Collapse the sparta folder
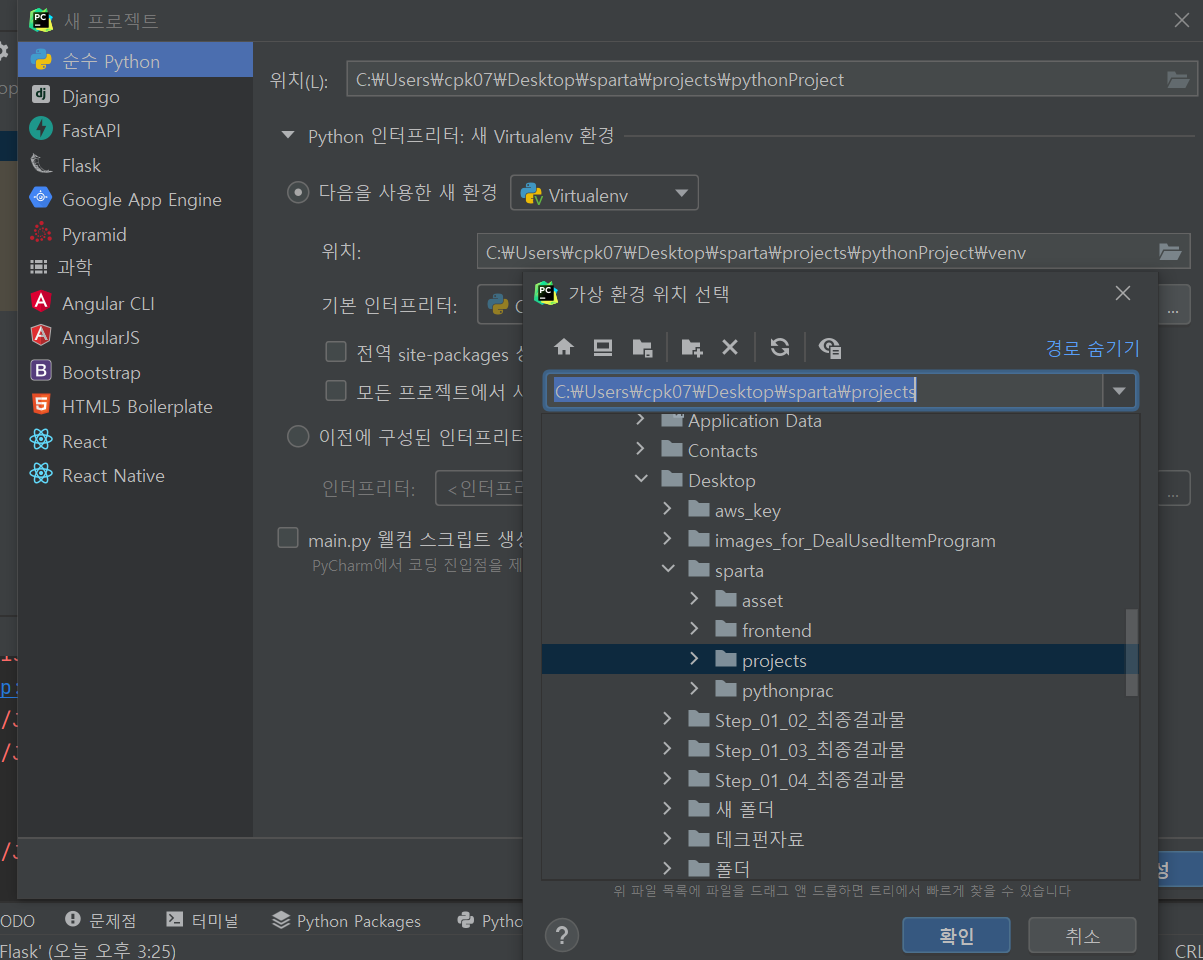 [x=668, y=570]
